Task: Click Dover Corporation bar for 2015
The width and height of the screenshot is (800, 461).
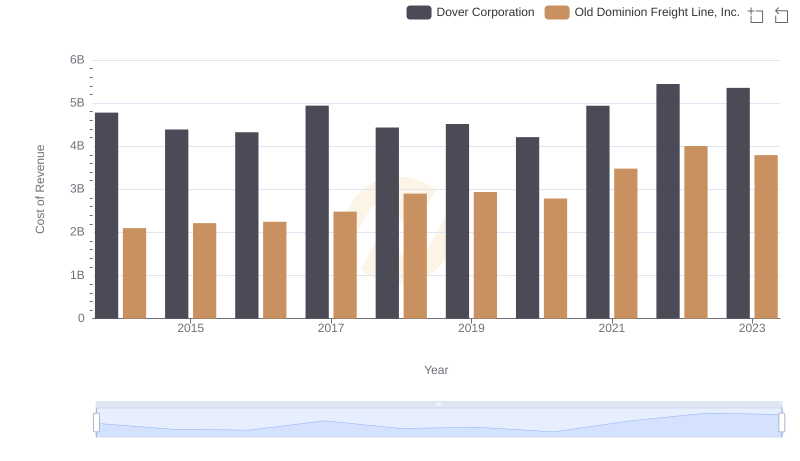Action: (x=177, y=224)
